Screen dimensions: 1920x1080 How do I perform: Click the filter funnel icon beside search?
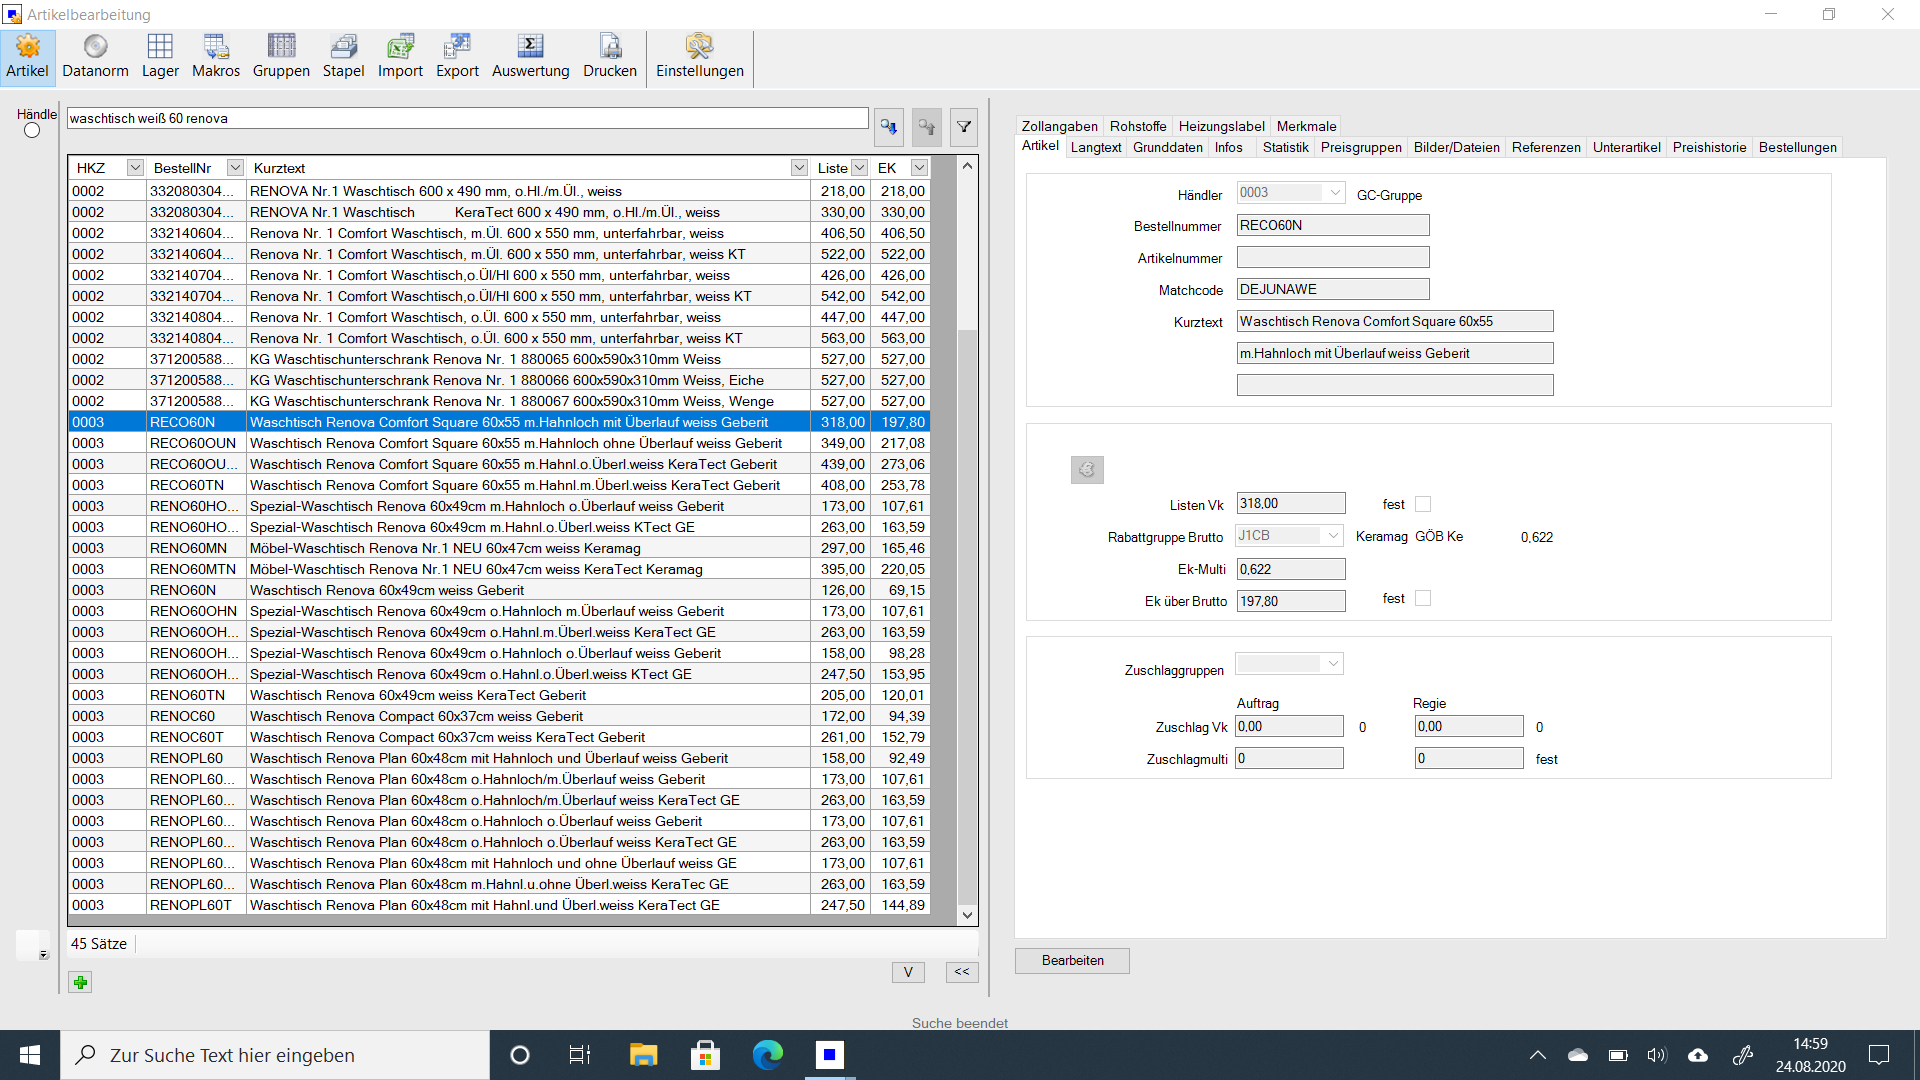click(x=964, y=127)
